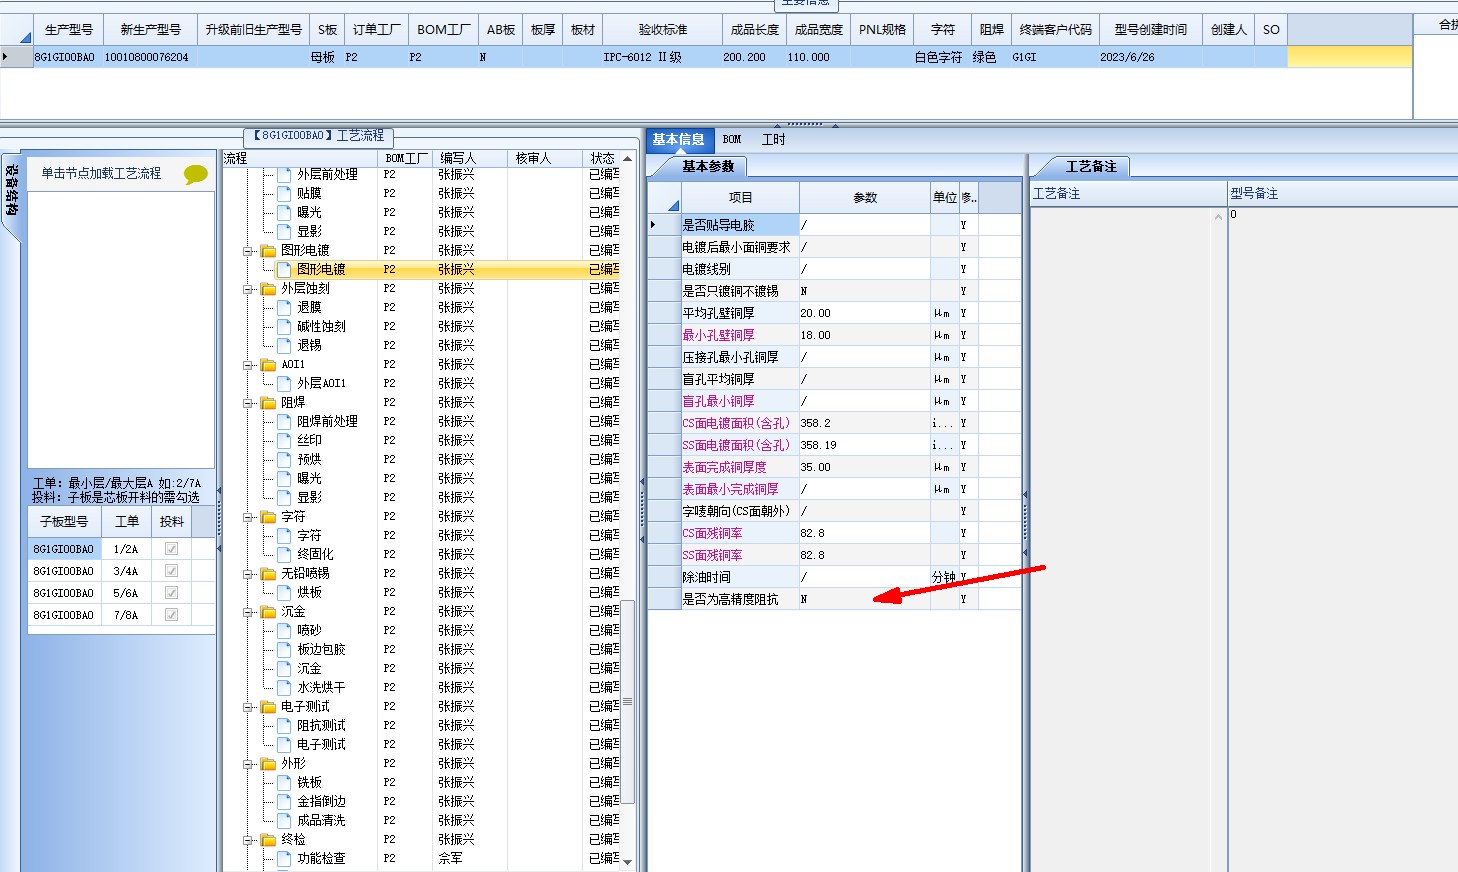Click the 8G1GI00BA0 row with work order 5/6A
Image resolution: width=1458 pixels, height=872 pixels.
pyautogui.click(x=122, y=593)
